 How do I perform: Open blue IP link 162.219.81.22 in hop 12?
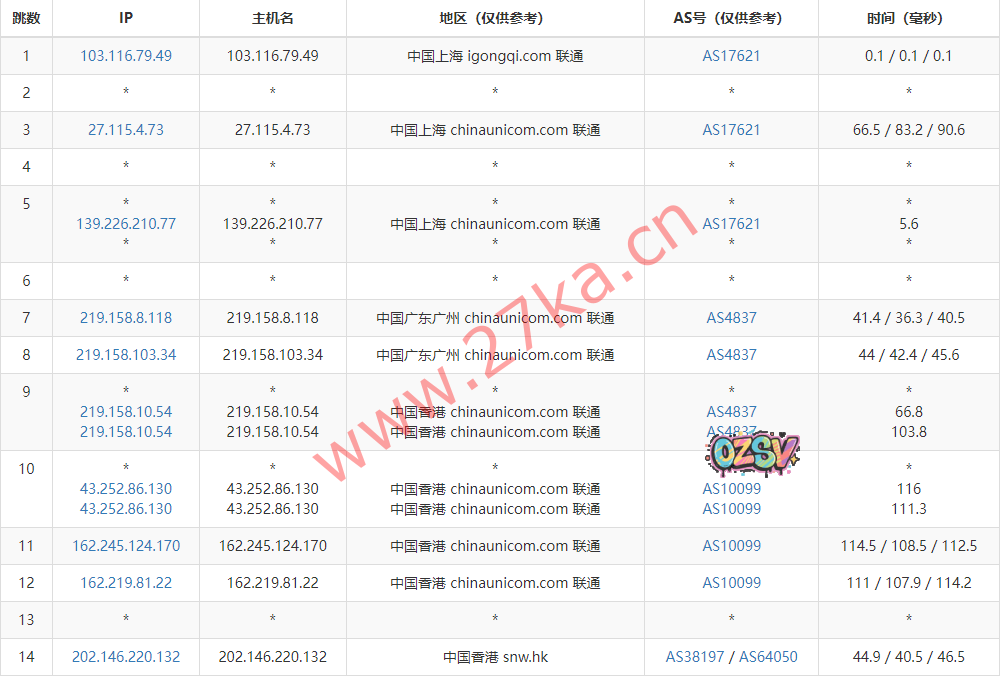click(x=126, y=583)
